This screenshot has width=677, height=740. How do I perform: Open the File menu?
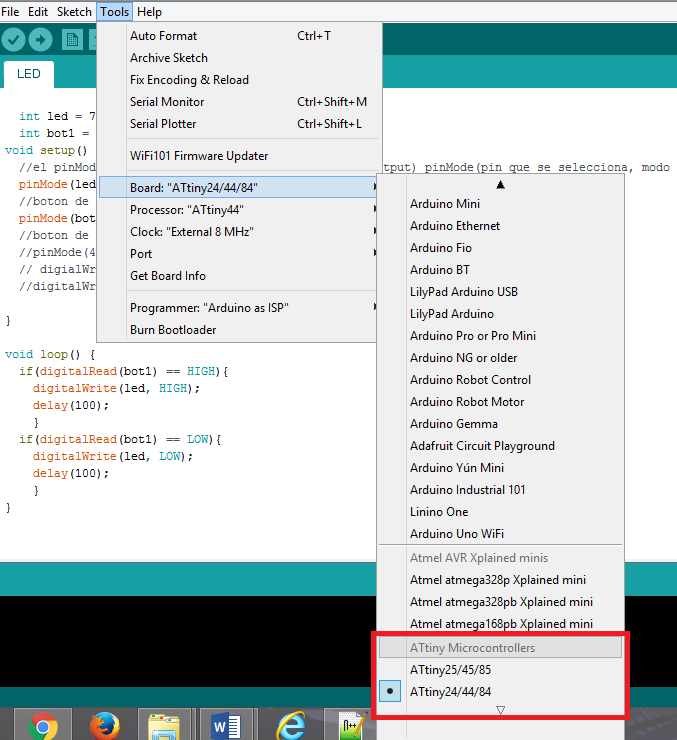[x=10, y=12]
